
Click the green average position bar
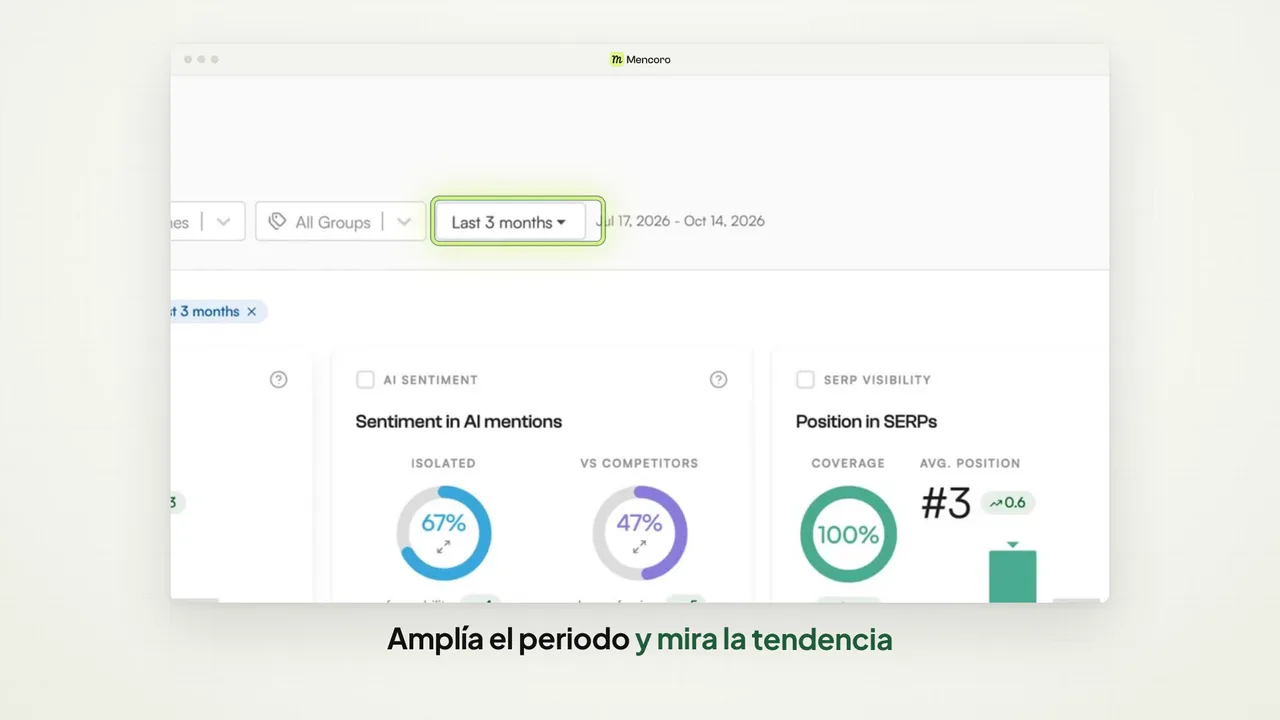click(1012, 575)
